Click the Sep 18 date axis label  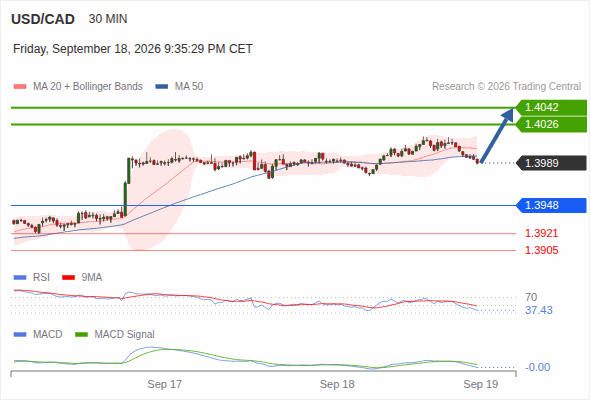point(337,384)
